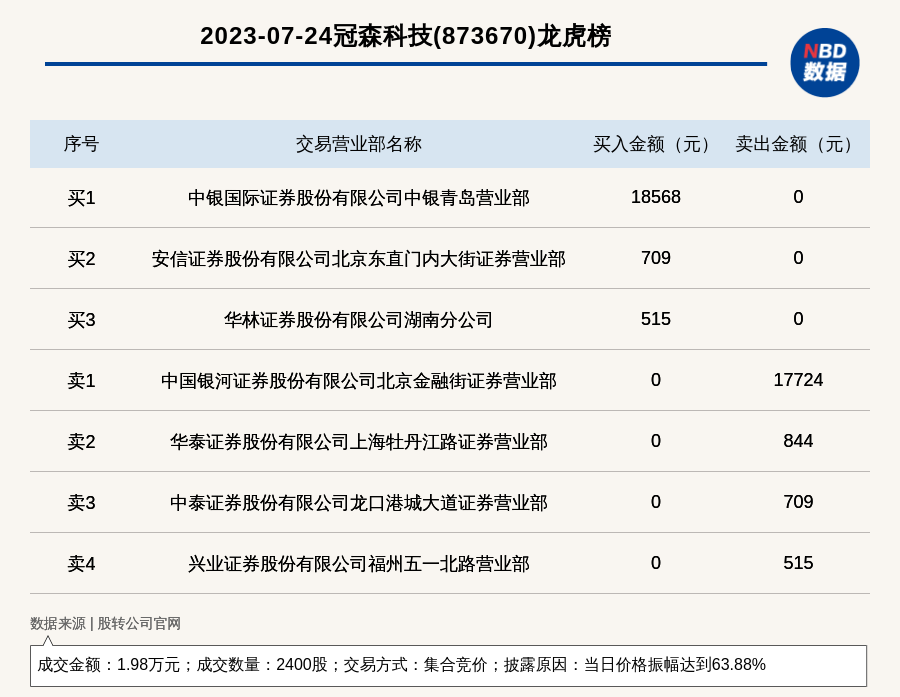The image size is (900, 697).
Task: Click the 成交金额 summary note box
Action: coord(448,665)
